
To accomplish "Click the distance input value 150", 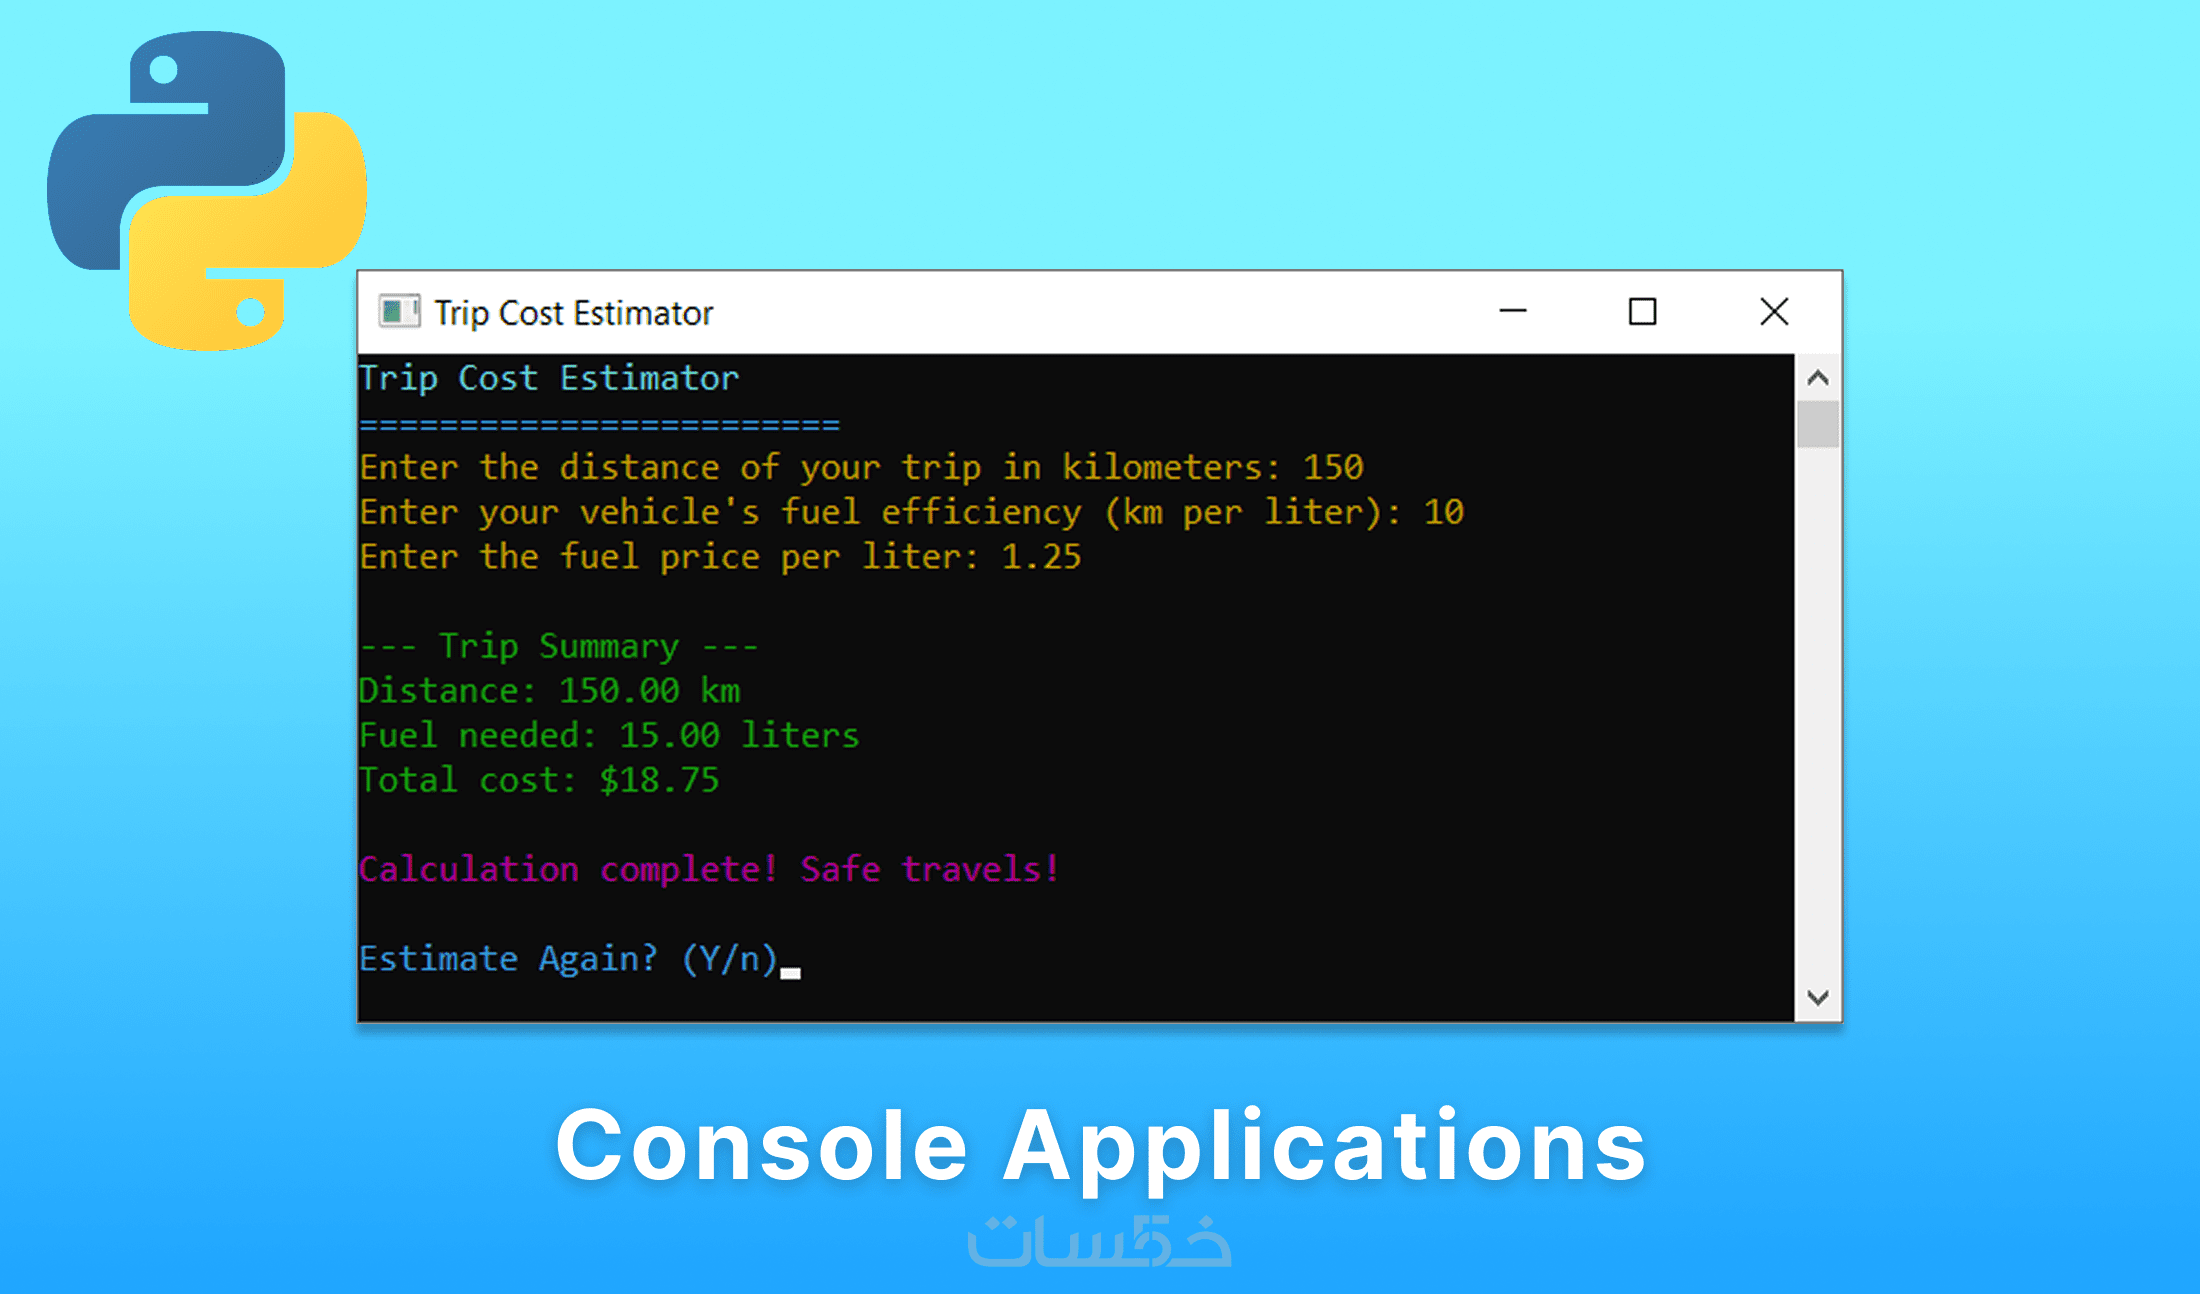I will [x=1333, y=467].
